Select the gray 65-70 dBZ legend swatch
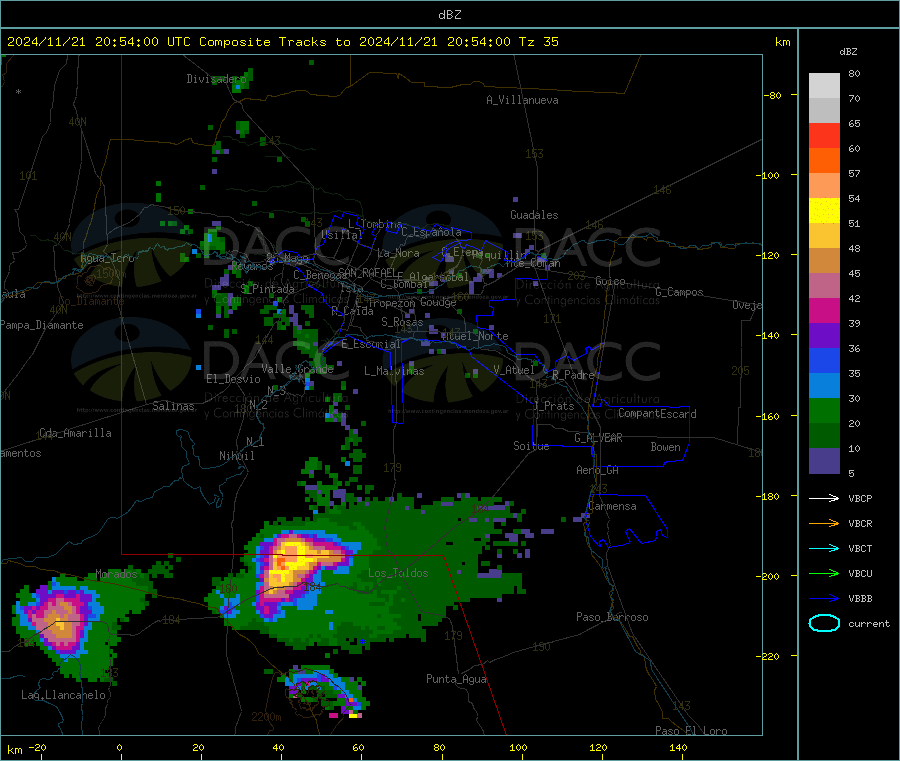Screen dimensions: 900x761 (824, 111)
